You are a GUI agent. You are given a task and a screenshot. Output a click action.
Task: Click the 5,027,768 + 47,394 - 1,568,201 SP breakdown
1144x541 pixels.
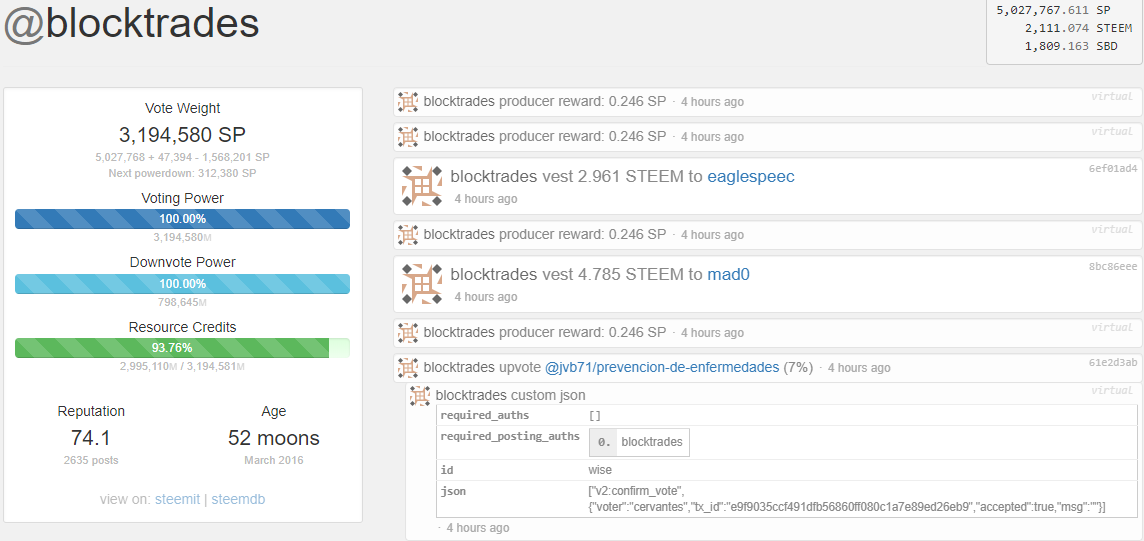(182, 157)
